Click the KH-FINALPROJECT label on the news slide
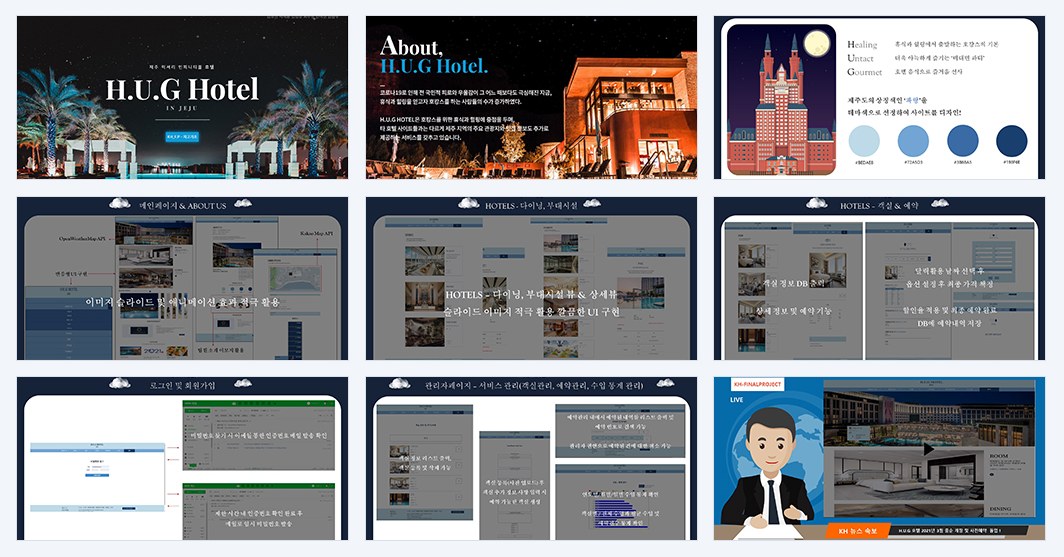The height and width of the screenshot is (557, 1064). coord(757,384)
